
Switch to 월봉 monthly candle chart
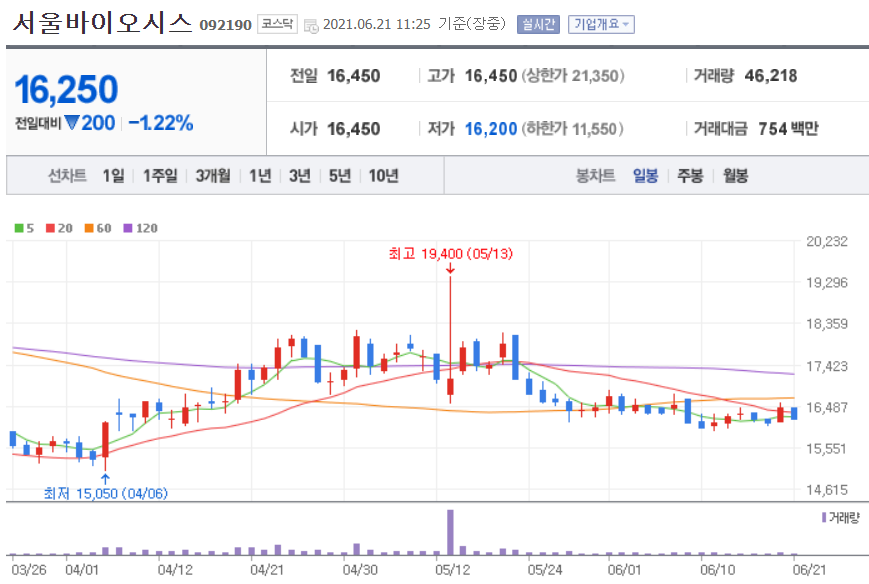[x=735, y=176]
